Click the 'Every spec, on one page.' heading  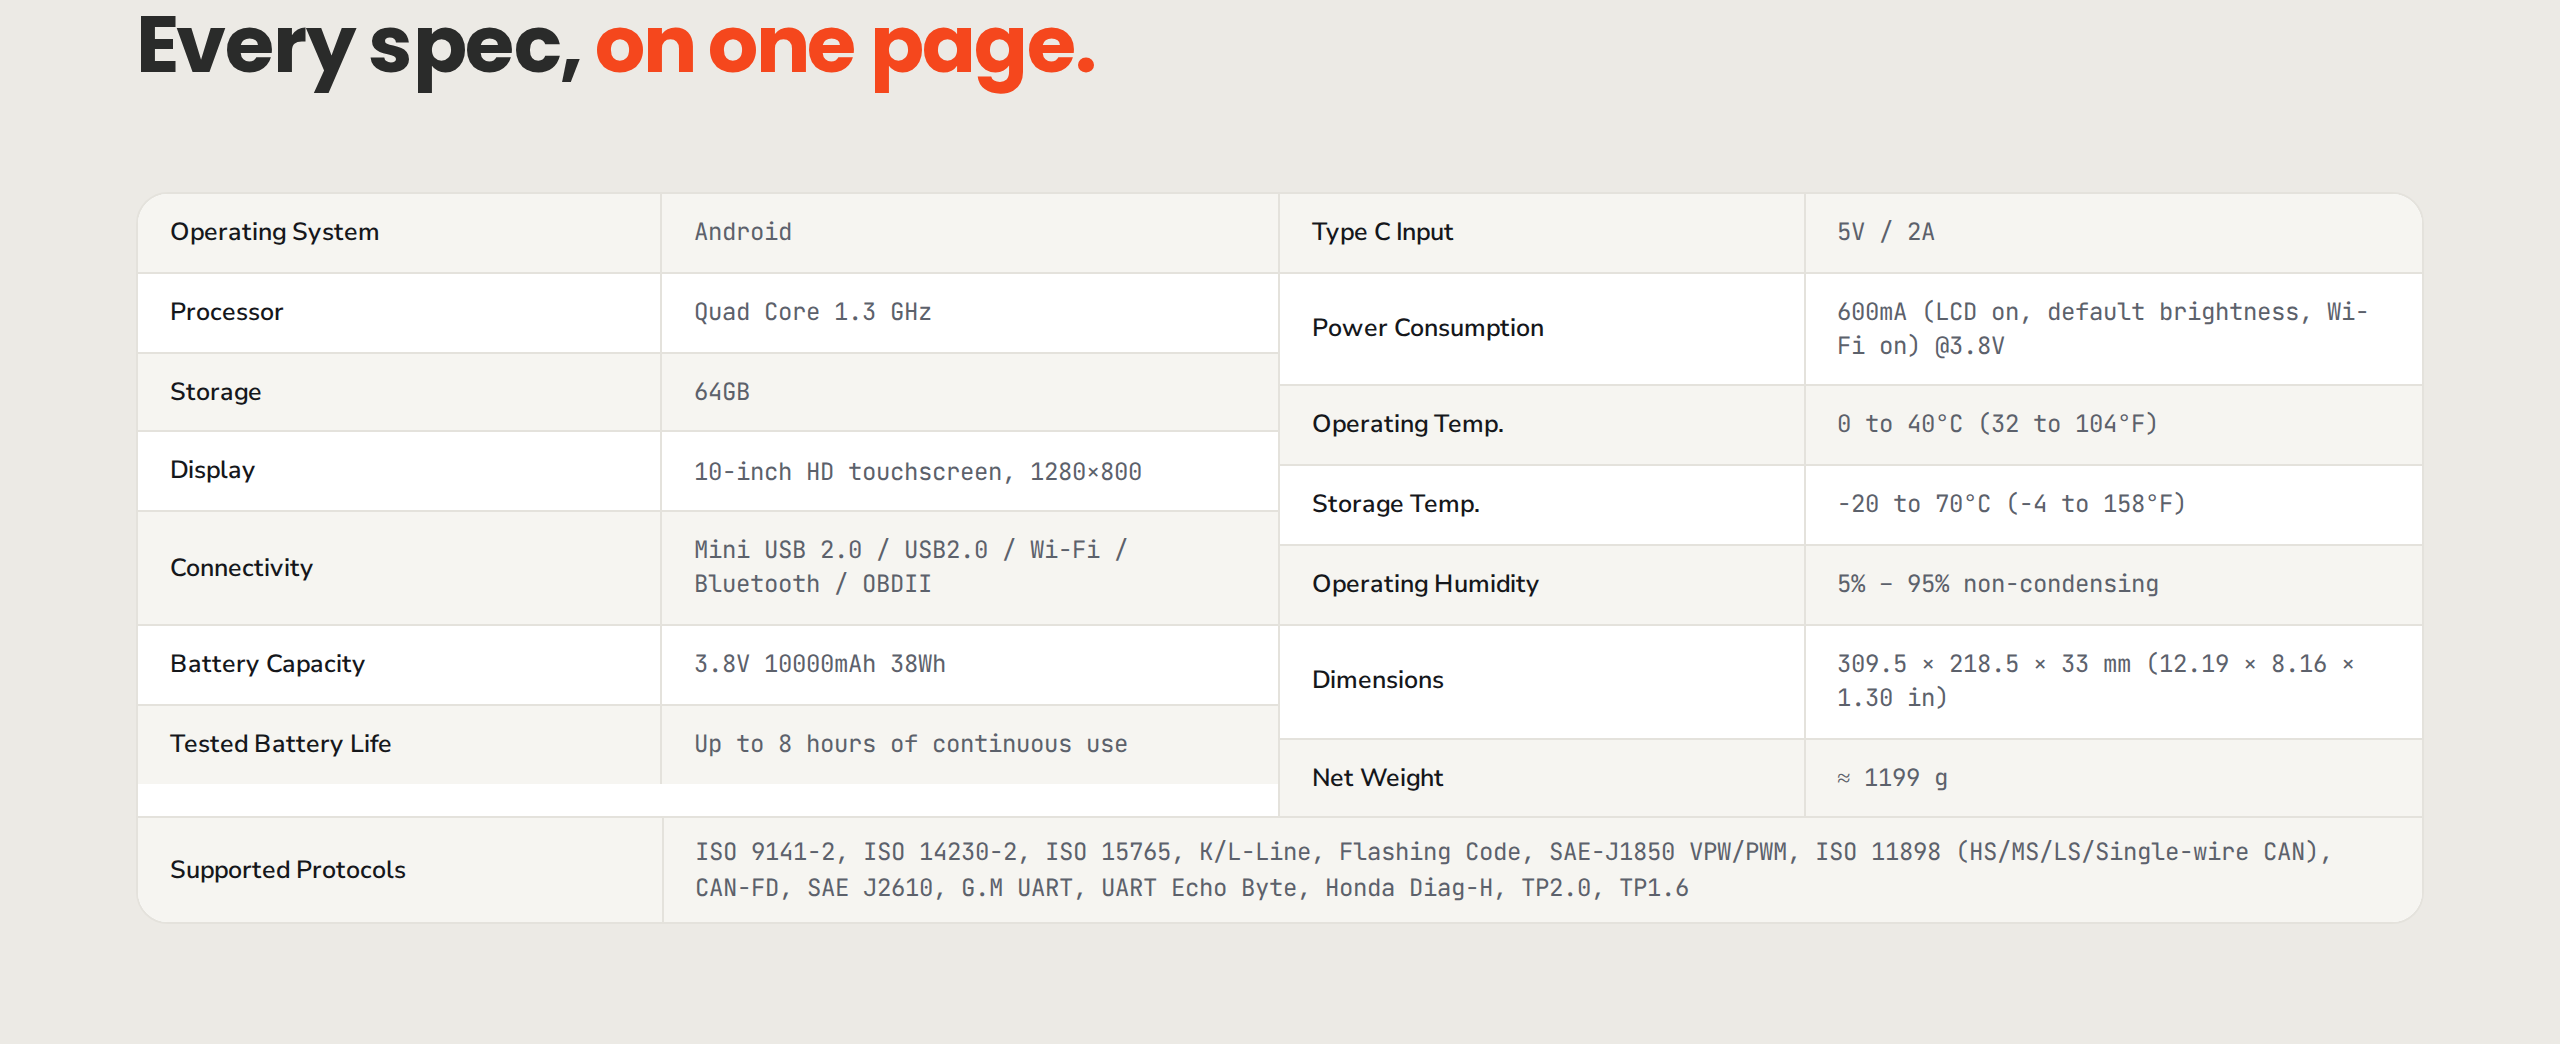point(616,50)
